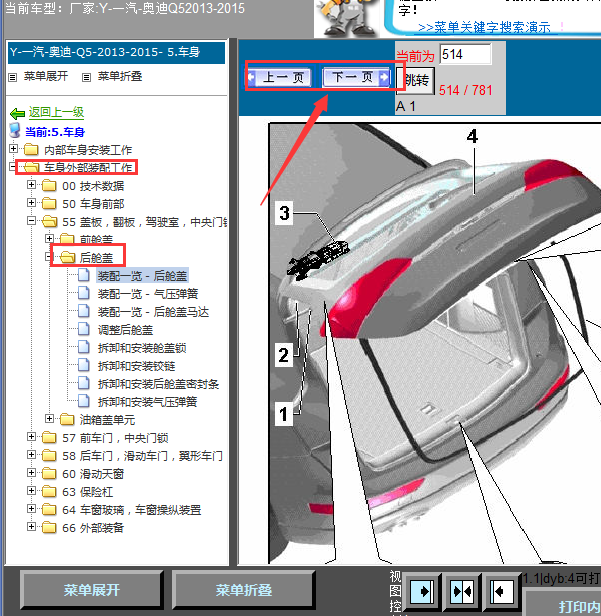Click the 菜单折叠 text at top of tree
Screen dimensions: 601x616
coord(120,76)
